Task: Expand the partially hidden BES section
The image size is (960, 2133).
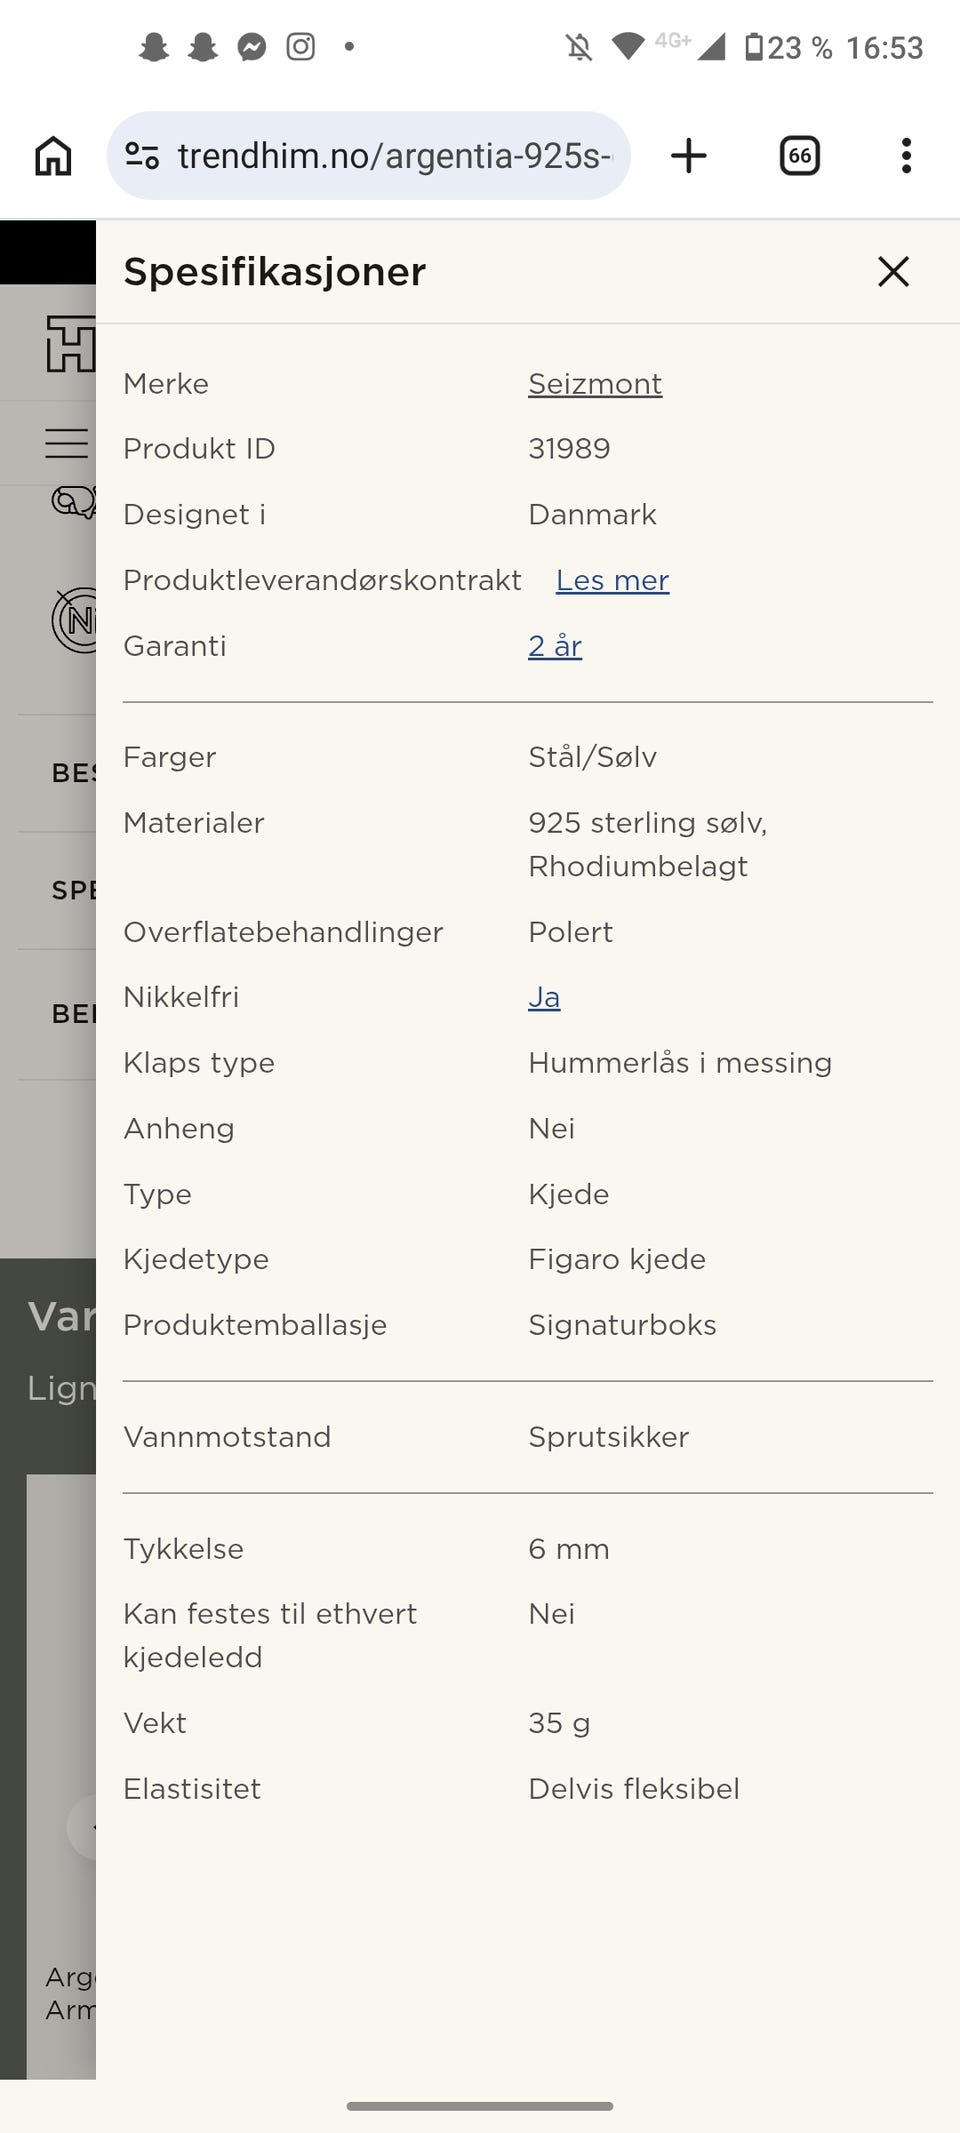Action: point(72,773)
